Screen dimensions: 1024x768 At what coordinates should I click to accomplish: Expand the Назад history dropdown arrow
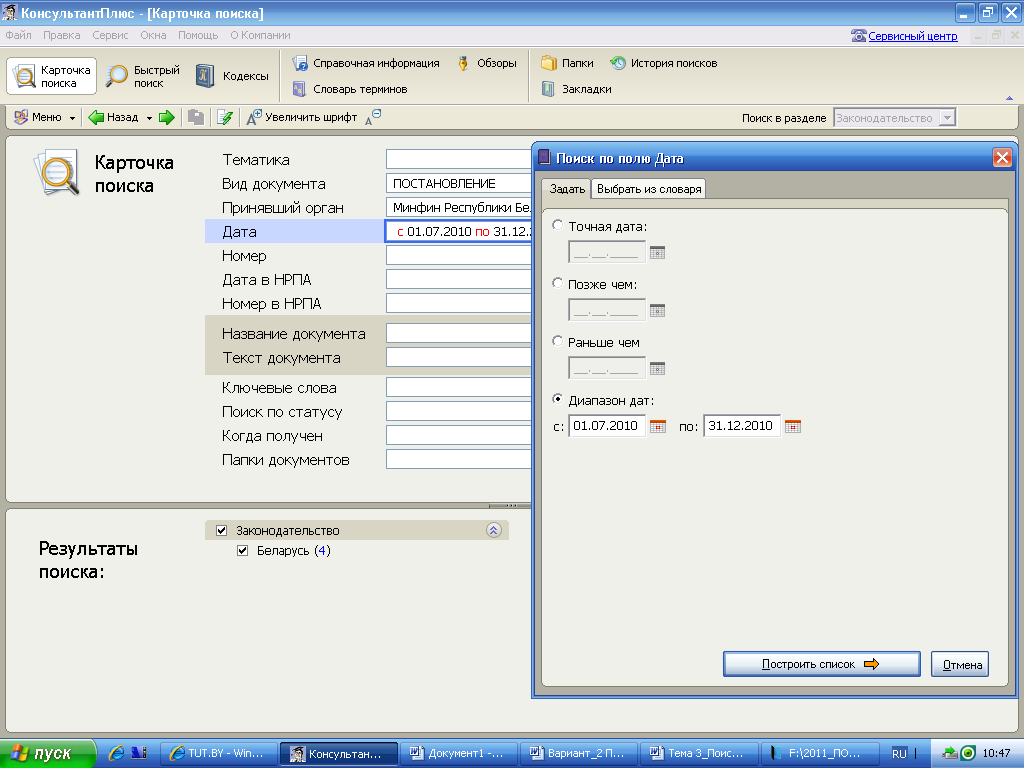click(150, 118)
